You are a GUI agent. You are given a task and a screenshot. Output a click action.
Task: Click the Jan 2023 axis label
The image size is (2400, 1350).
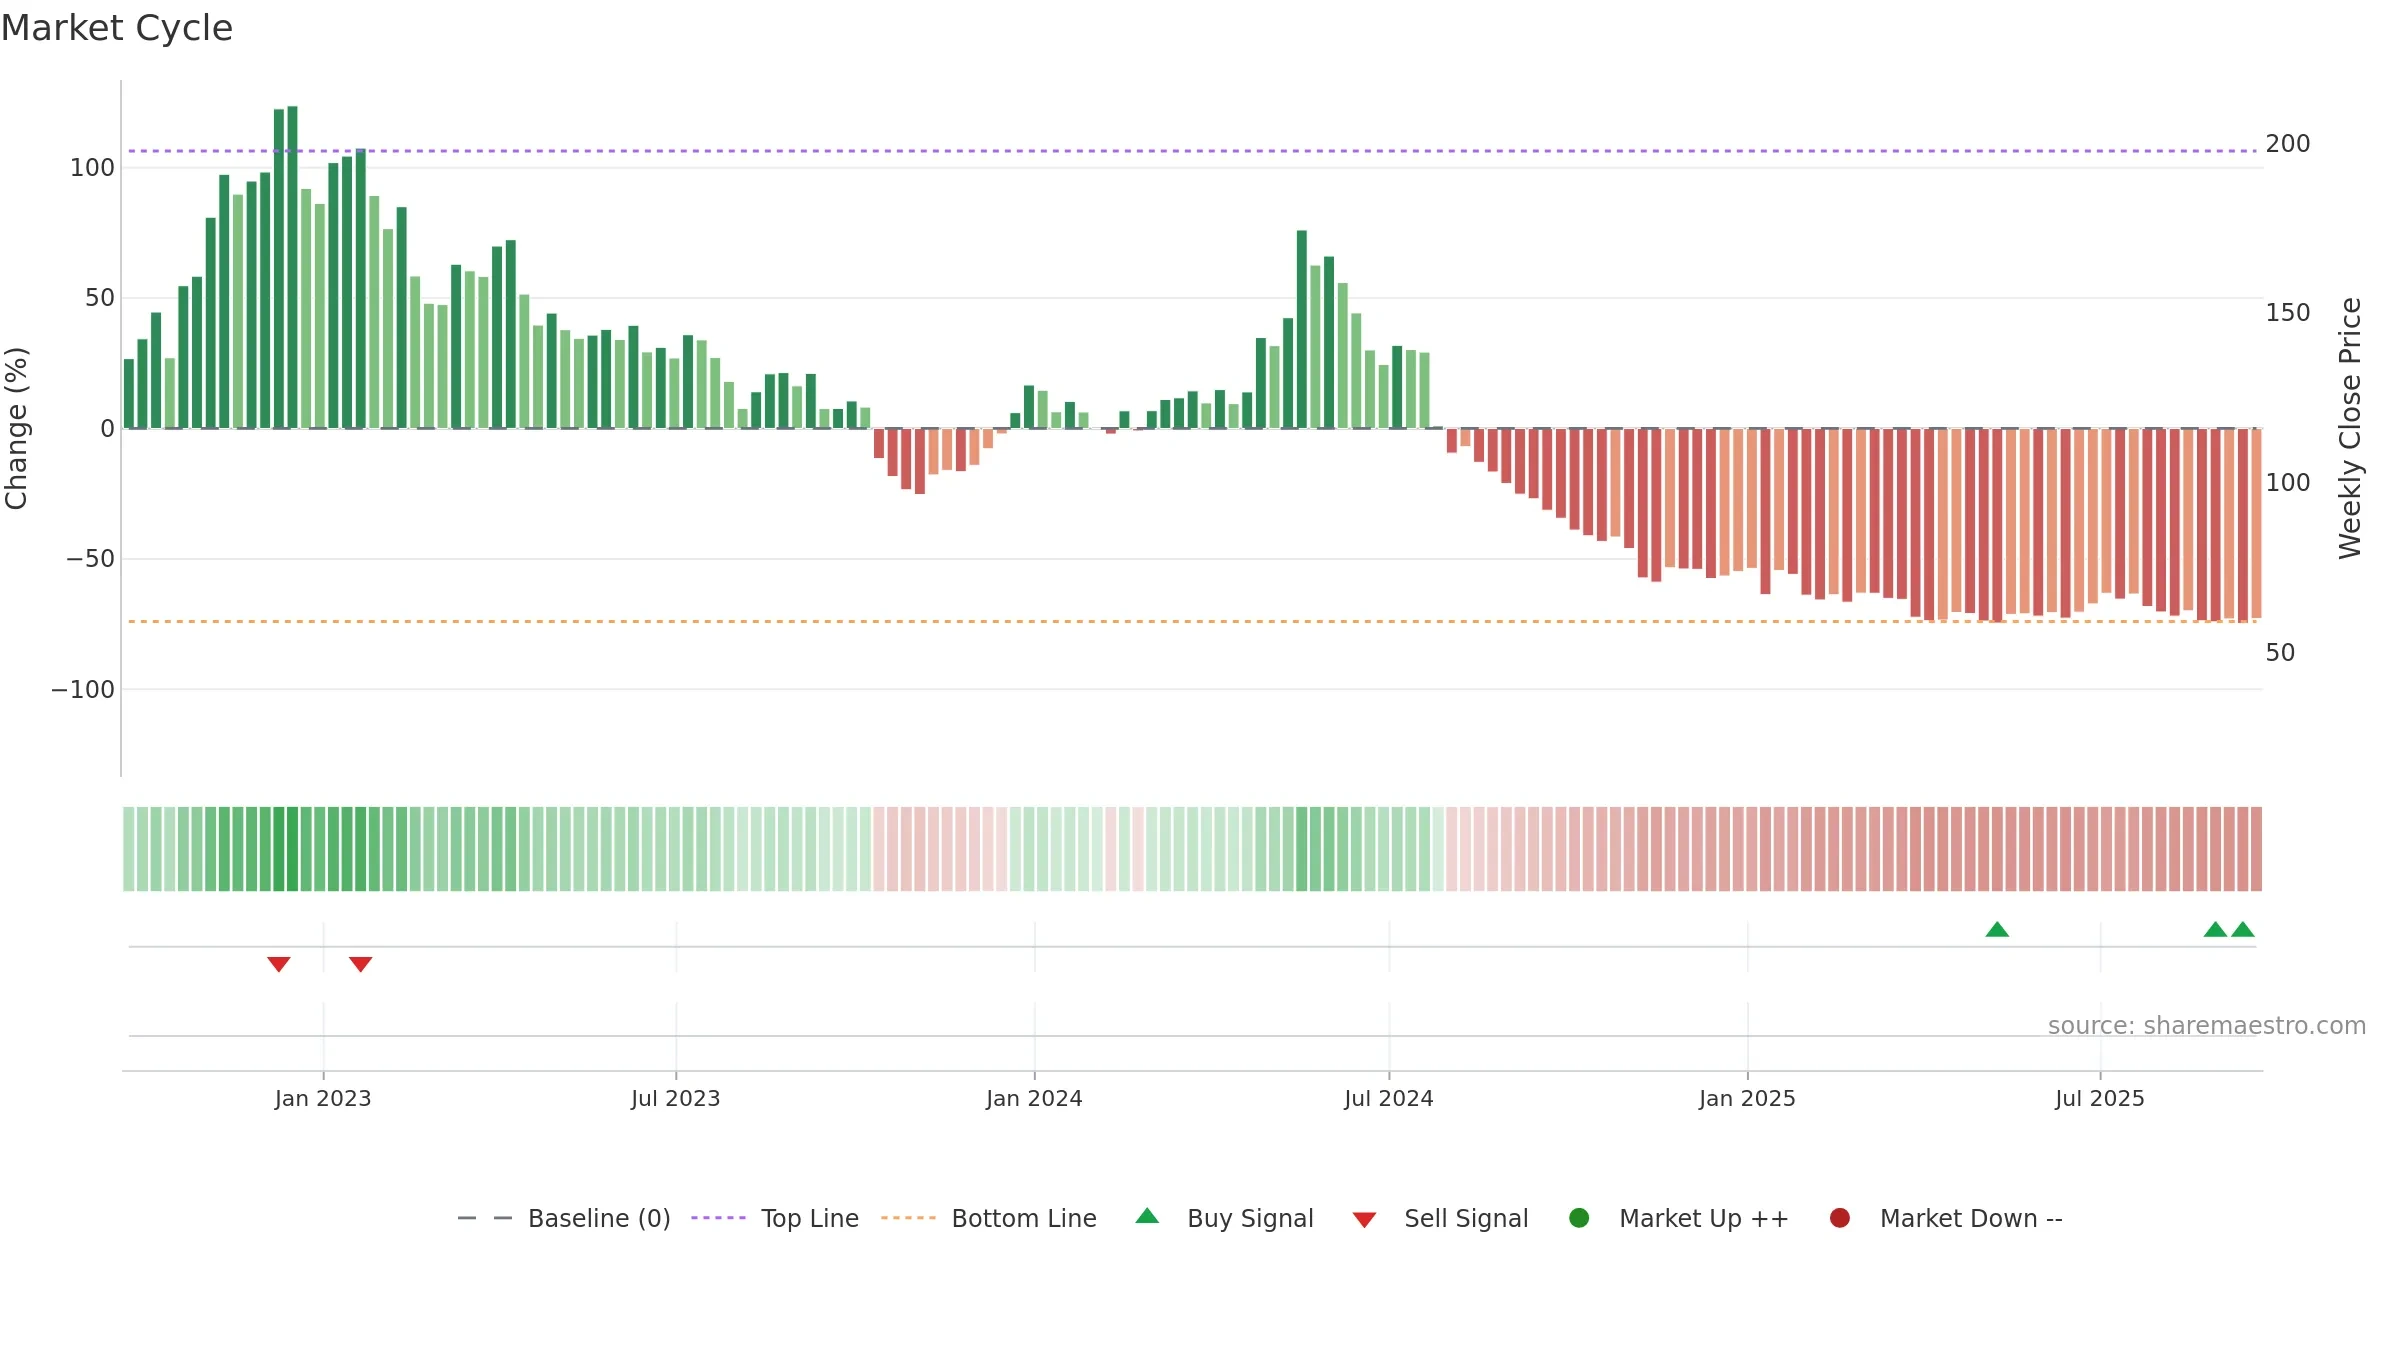click(x=323, y=1098)
